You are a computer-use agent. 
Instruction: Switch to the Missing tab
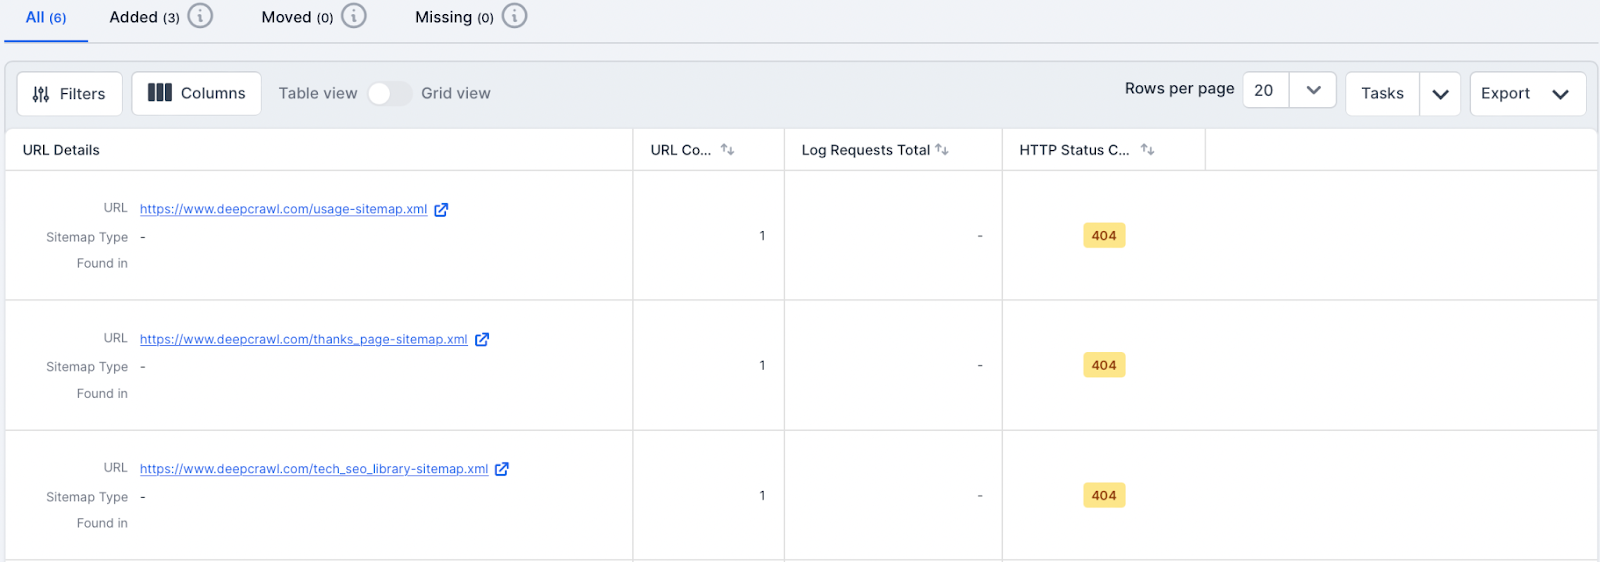coord(453,17)
